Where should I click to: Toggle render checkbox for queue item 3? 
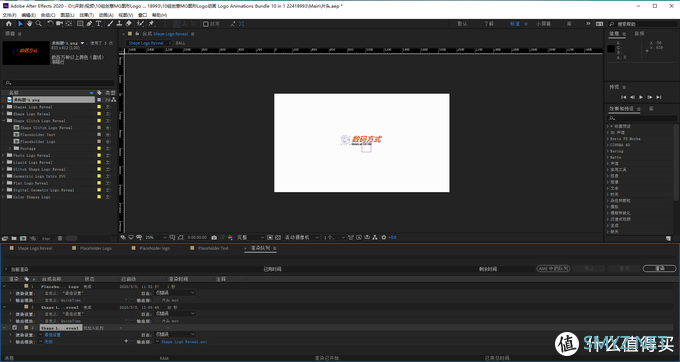pyautogui.click(x=15, y=328)
